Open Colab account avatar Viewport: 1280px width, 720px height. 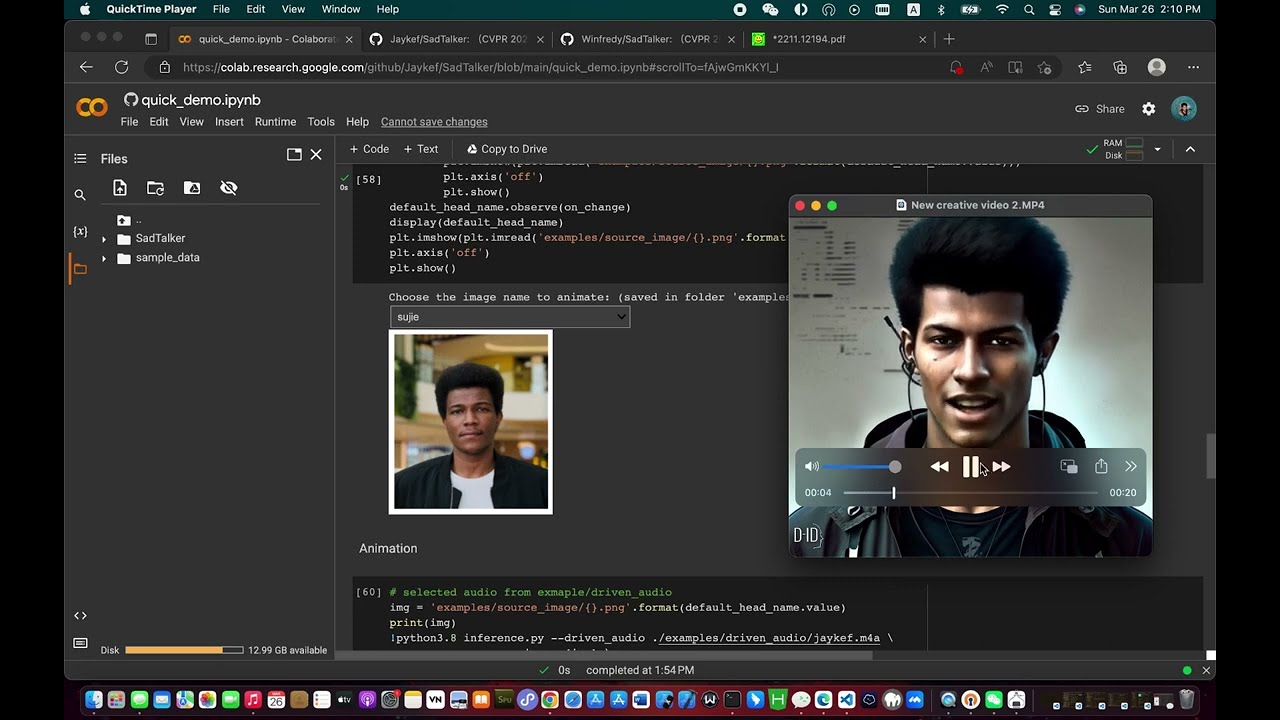[x=1184, y=109]
